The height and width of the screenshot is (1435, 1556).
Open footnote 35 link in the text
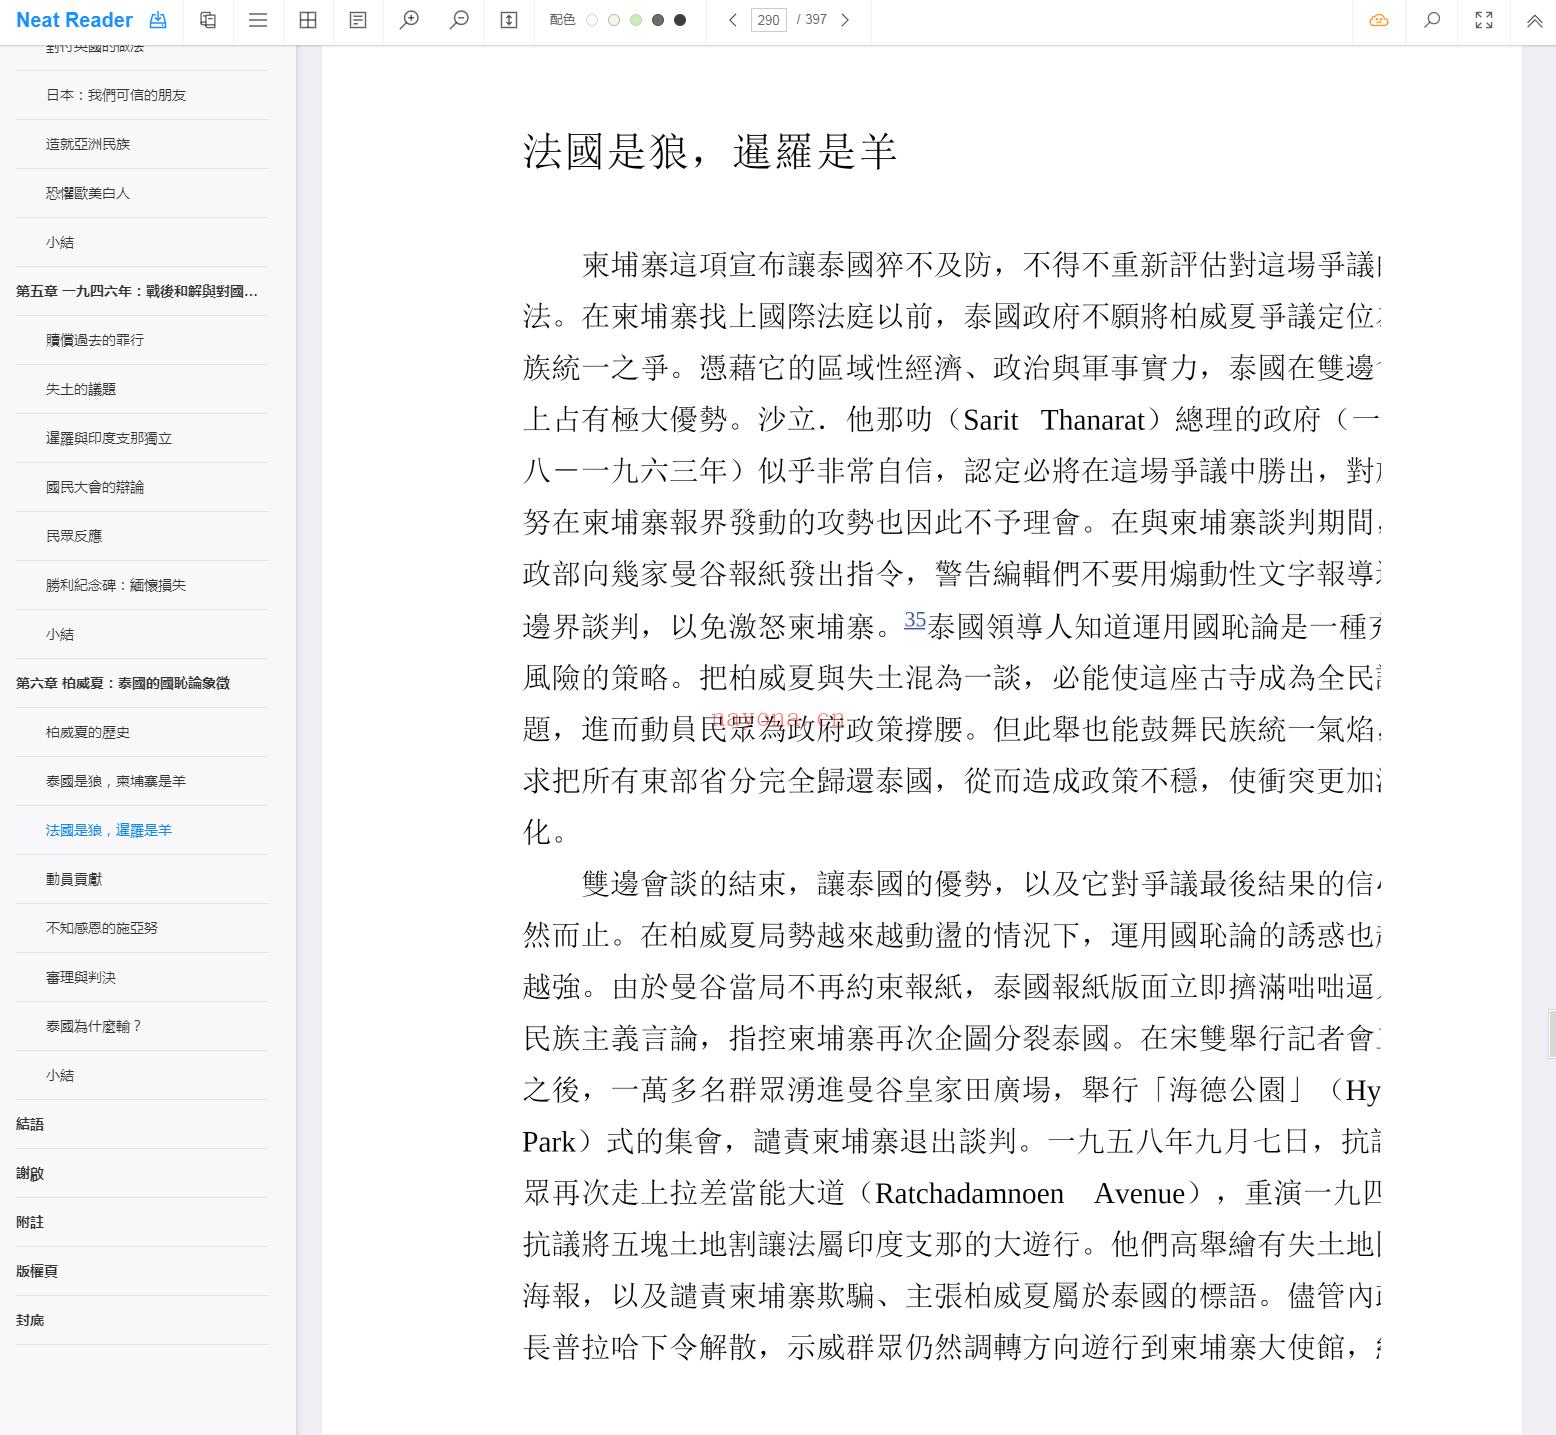tap(915, 620)
